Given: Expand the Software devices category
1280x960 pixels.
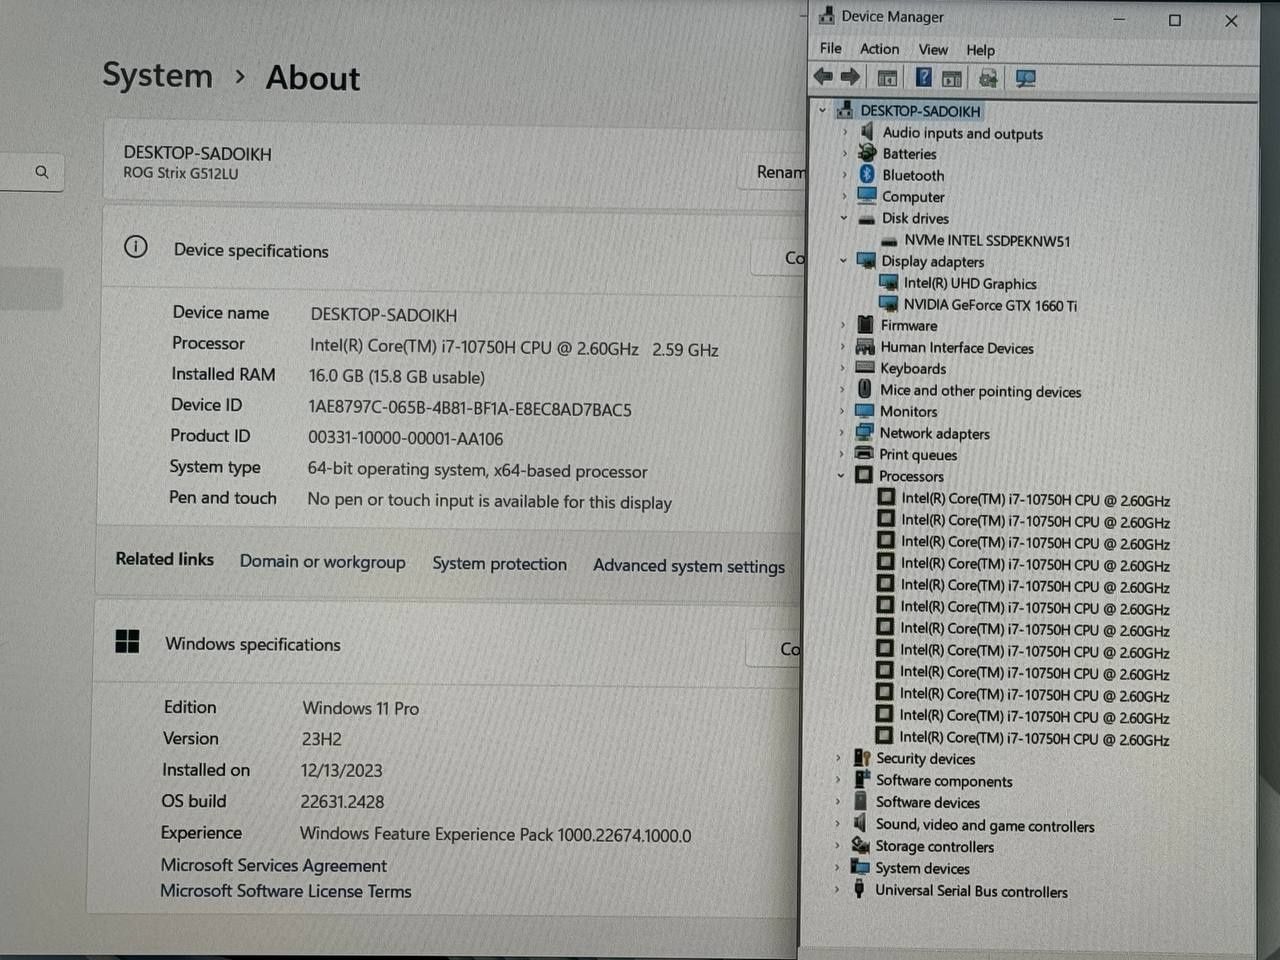Looking at the screenshot, I should pos(838,801).
